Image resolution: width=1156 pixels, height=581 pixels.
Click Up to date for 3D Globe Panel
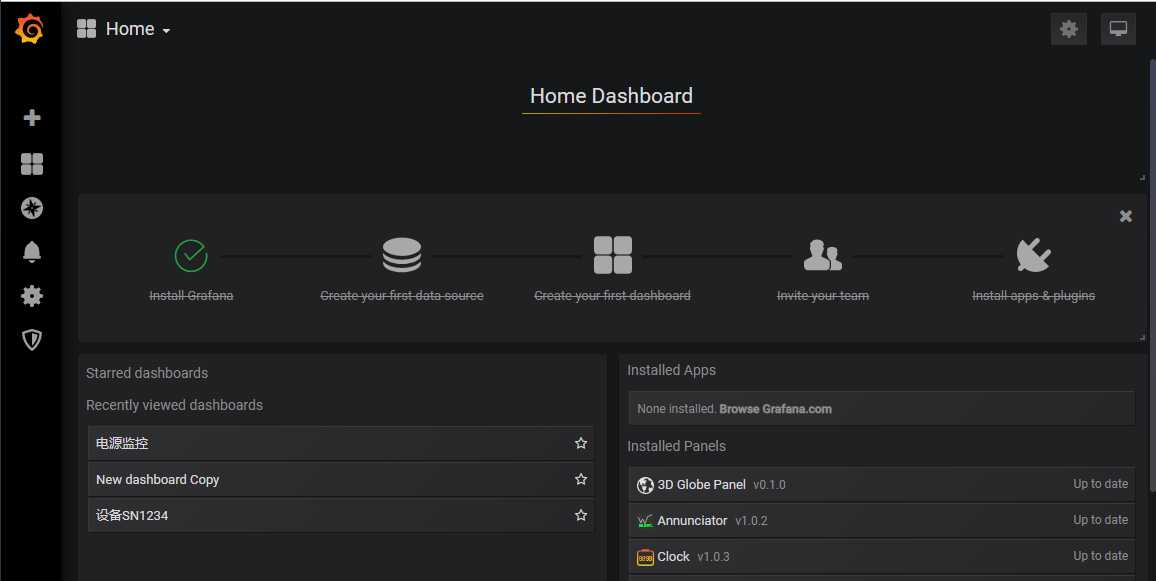point(1100,484)
